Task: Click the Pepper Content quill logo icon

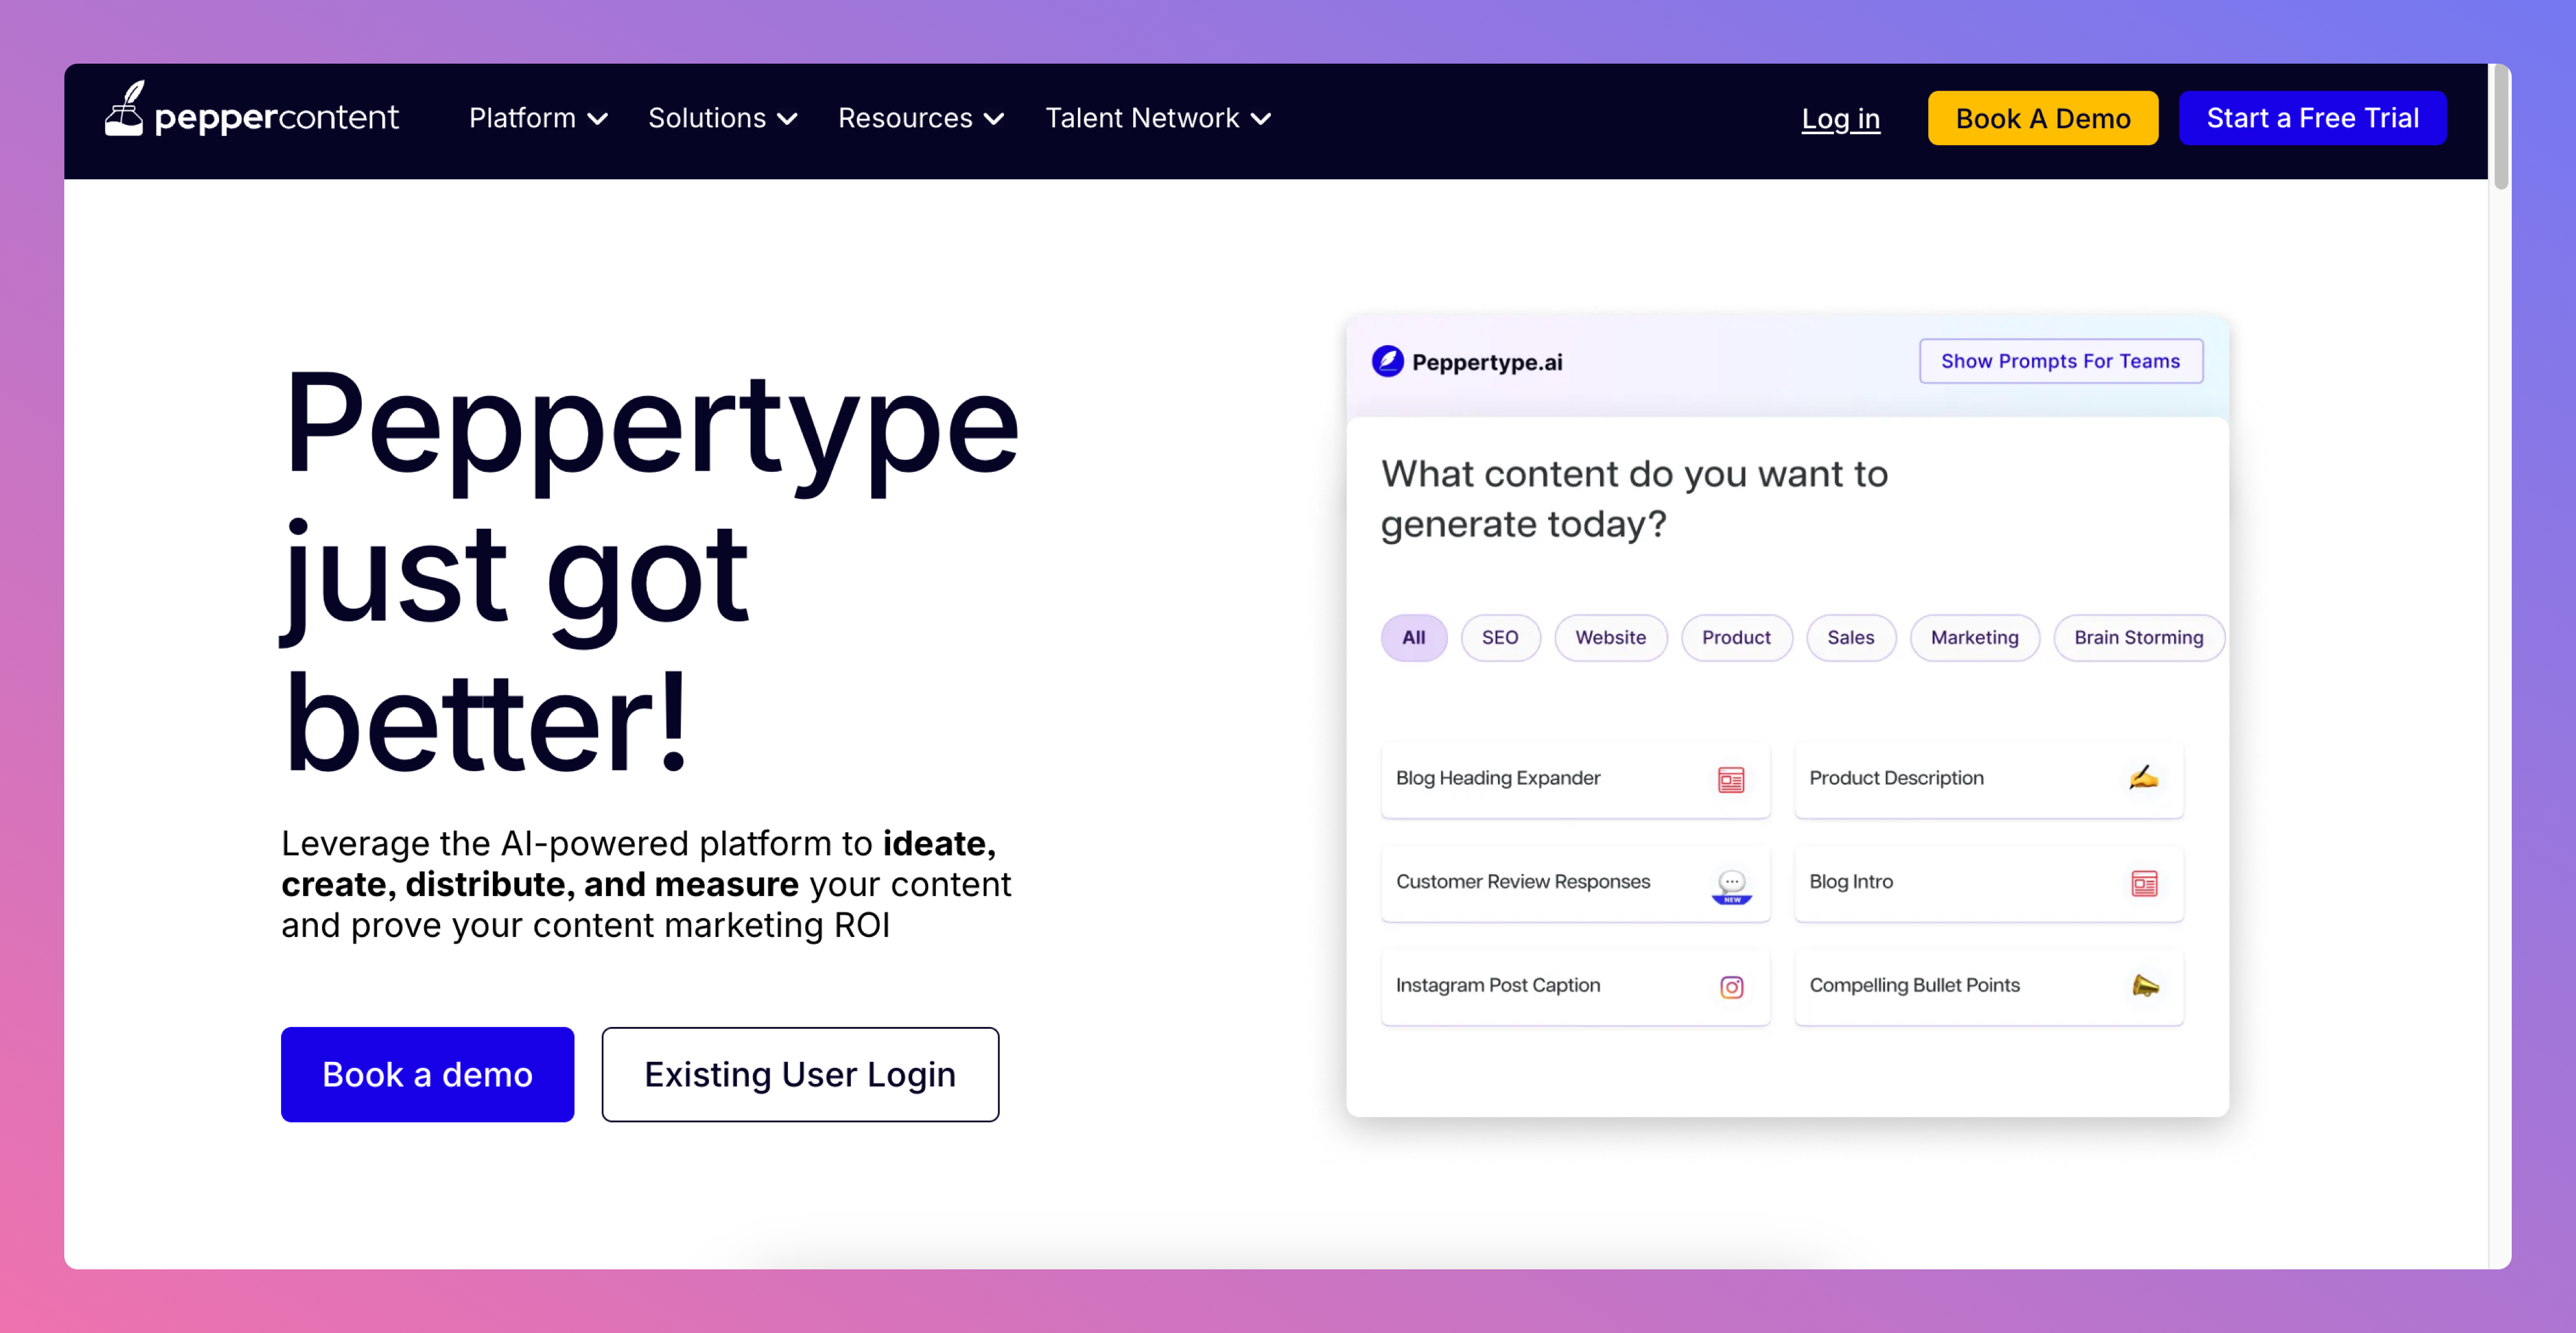Action: pos(124,108)
